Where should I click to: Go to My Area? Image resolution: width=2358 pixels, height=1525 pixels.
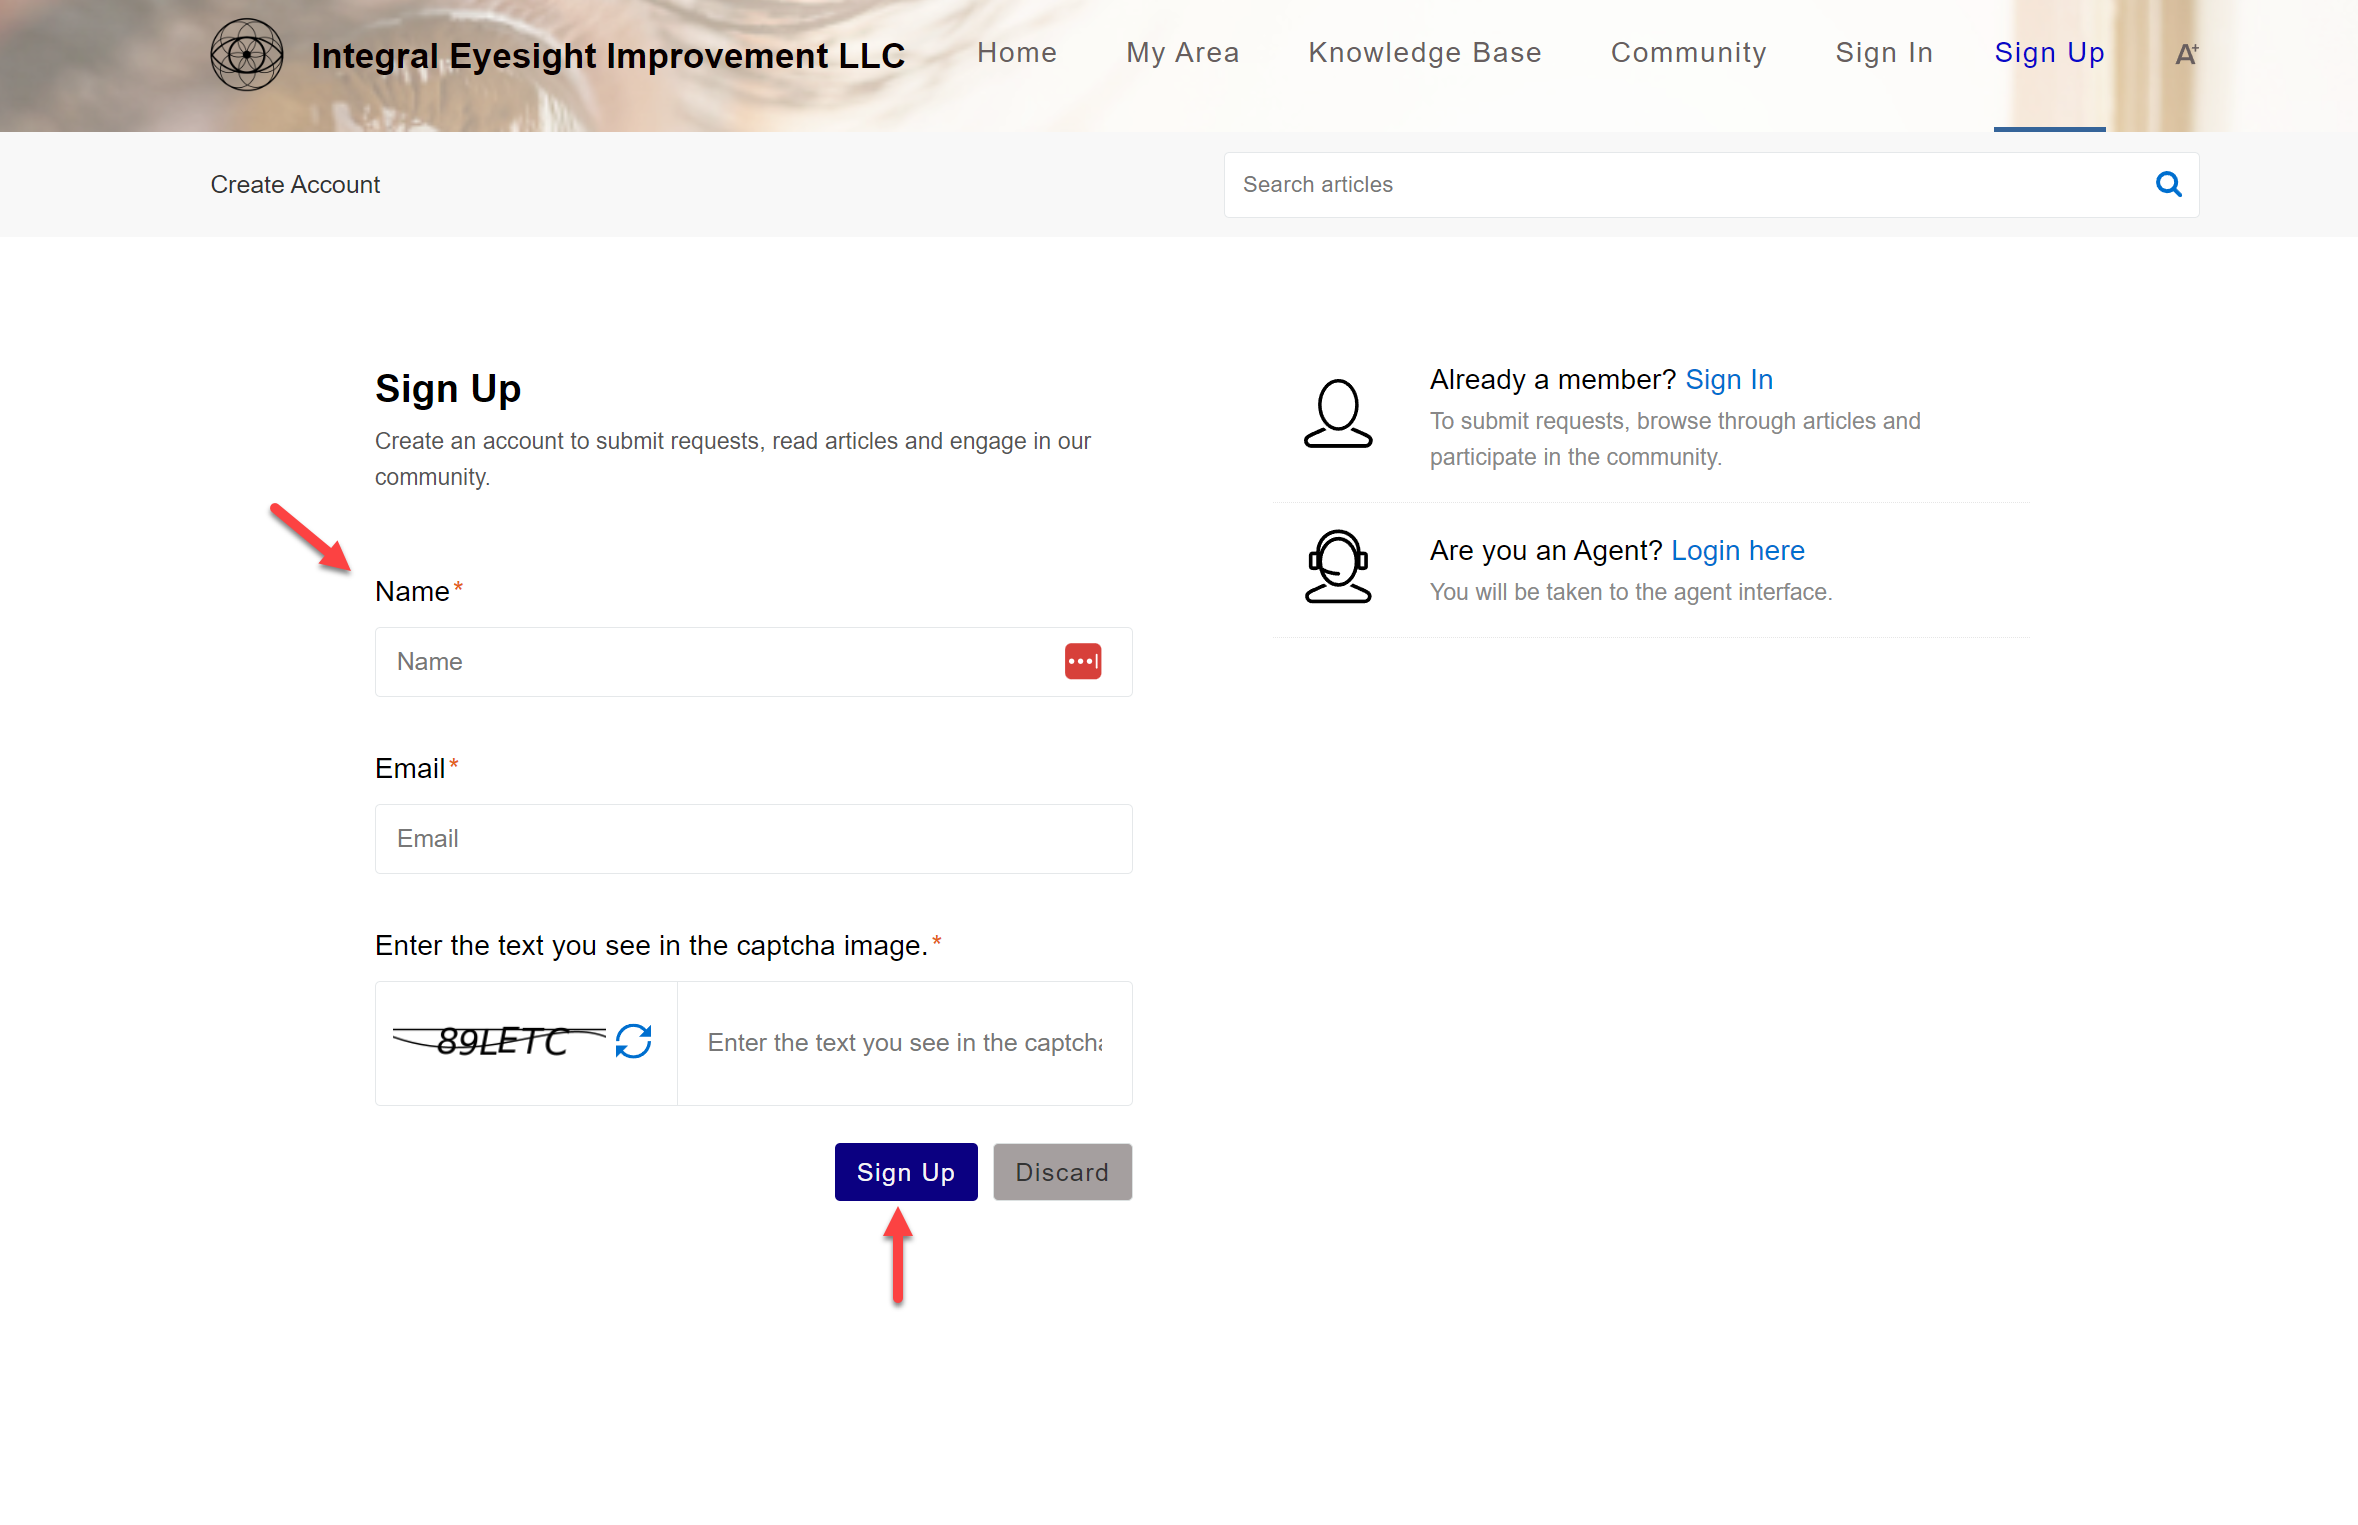tap(1182, 53)
